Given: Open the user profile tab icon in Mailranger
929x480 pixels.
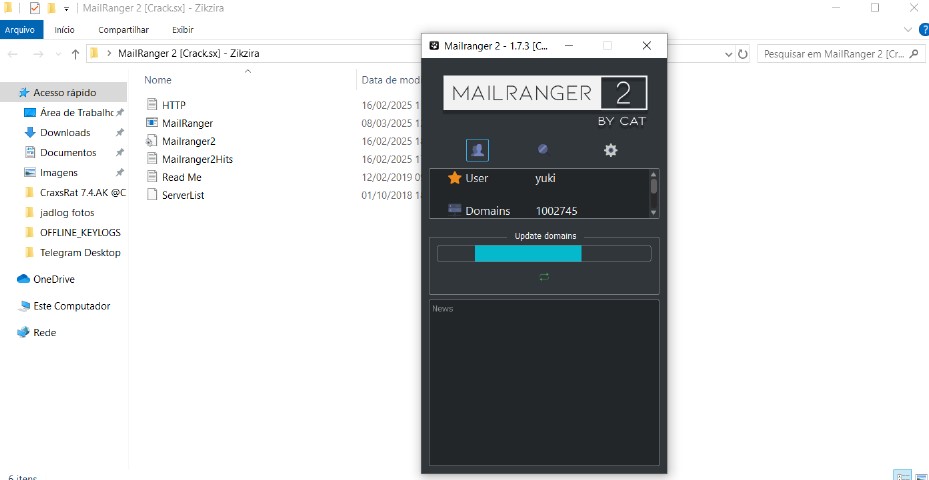Looking at the screenshot, I should click(478, 151).
